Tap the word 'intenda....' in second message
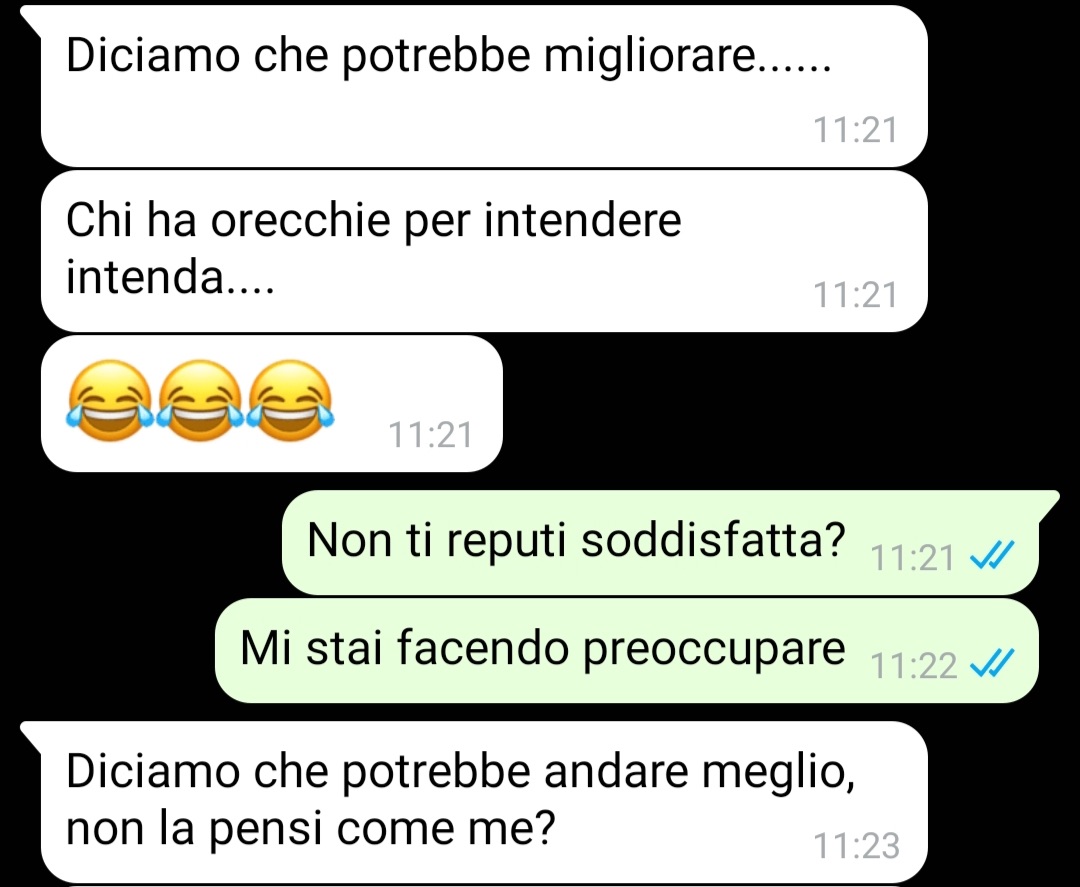Viewport: 1080px width, 887px height. point(170,278)
